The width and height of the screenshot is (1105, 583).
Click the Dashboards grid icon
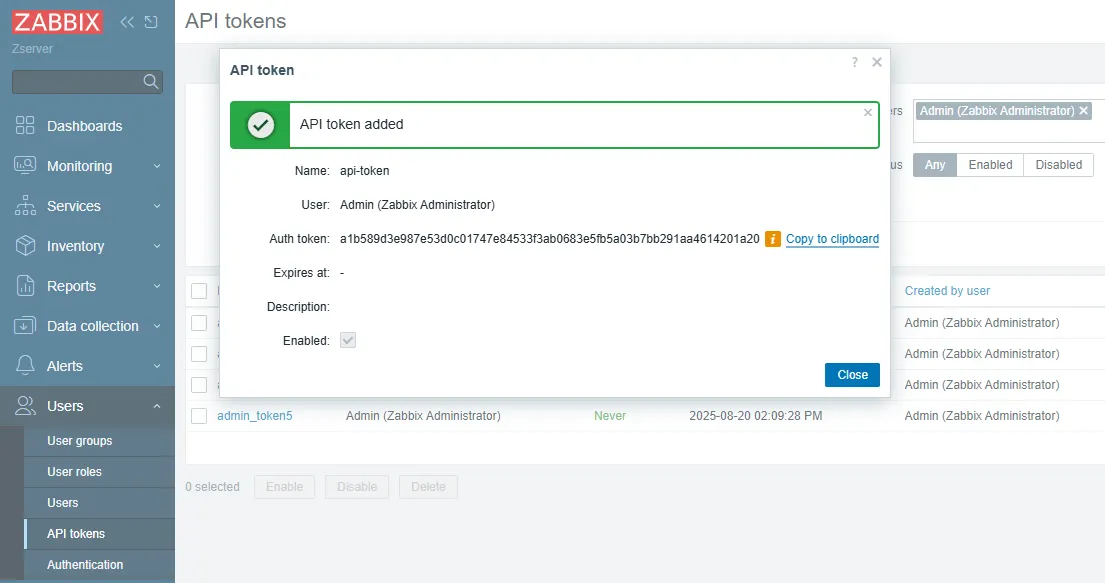pos(25,125)
